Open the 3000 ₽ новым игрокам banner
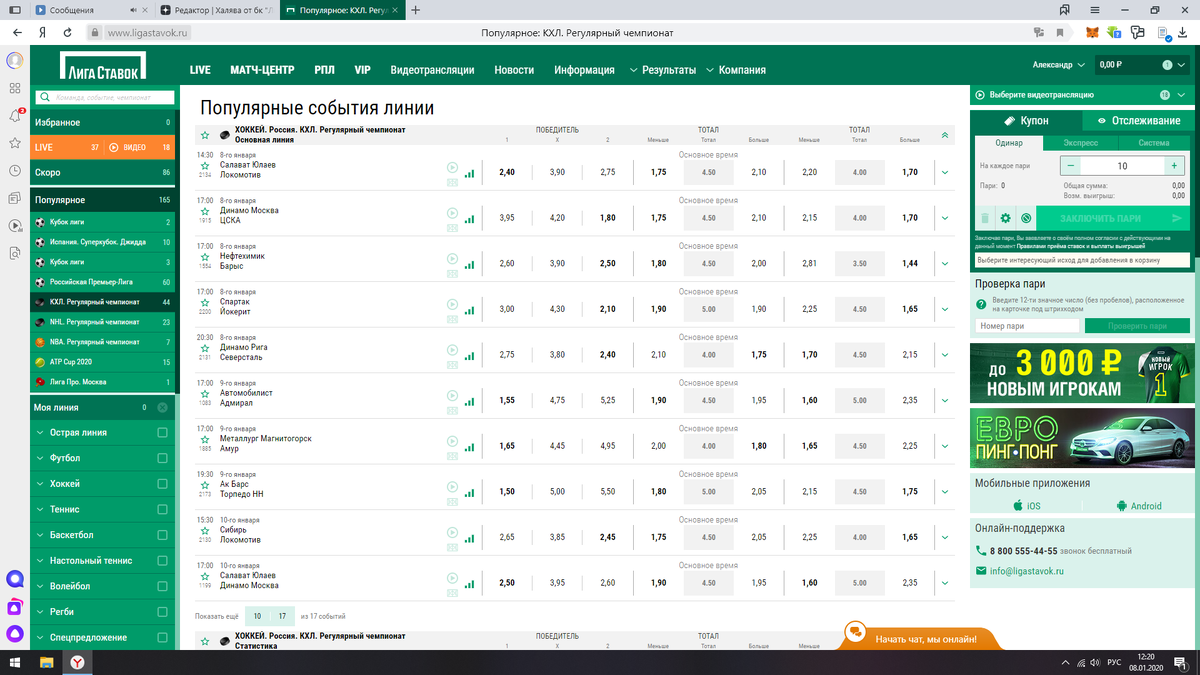The image size is (1200, 675). coord(1082,373)
